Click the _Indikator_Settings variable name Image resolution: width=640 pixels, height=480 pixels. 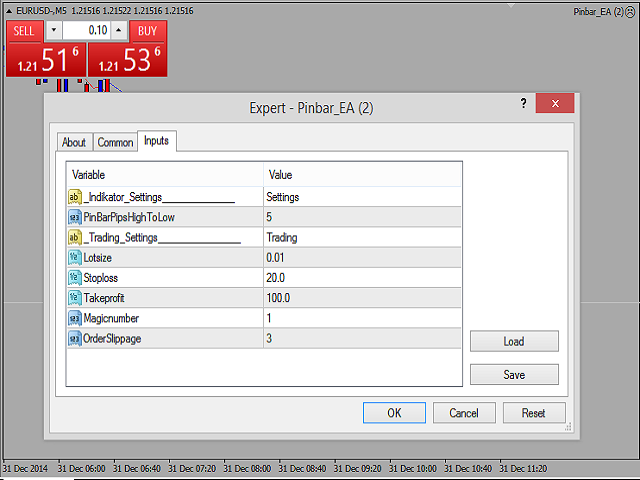(x=159, y=197)
